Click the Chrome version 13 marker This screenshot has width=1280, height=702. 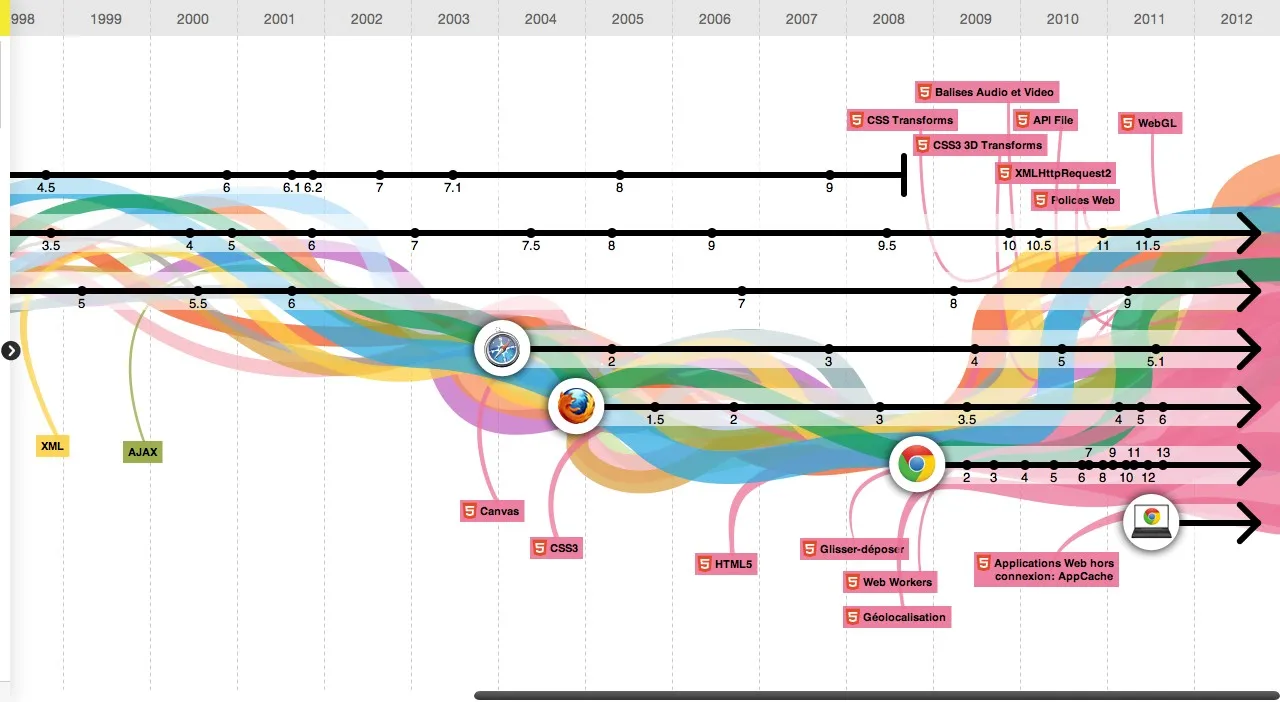click(1163, 465)
